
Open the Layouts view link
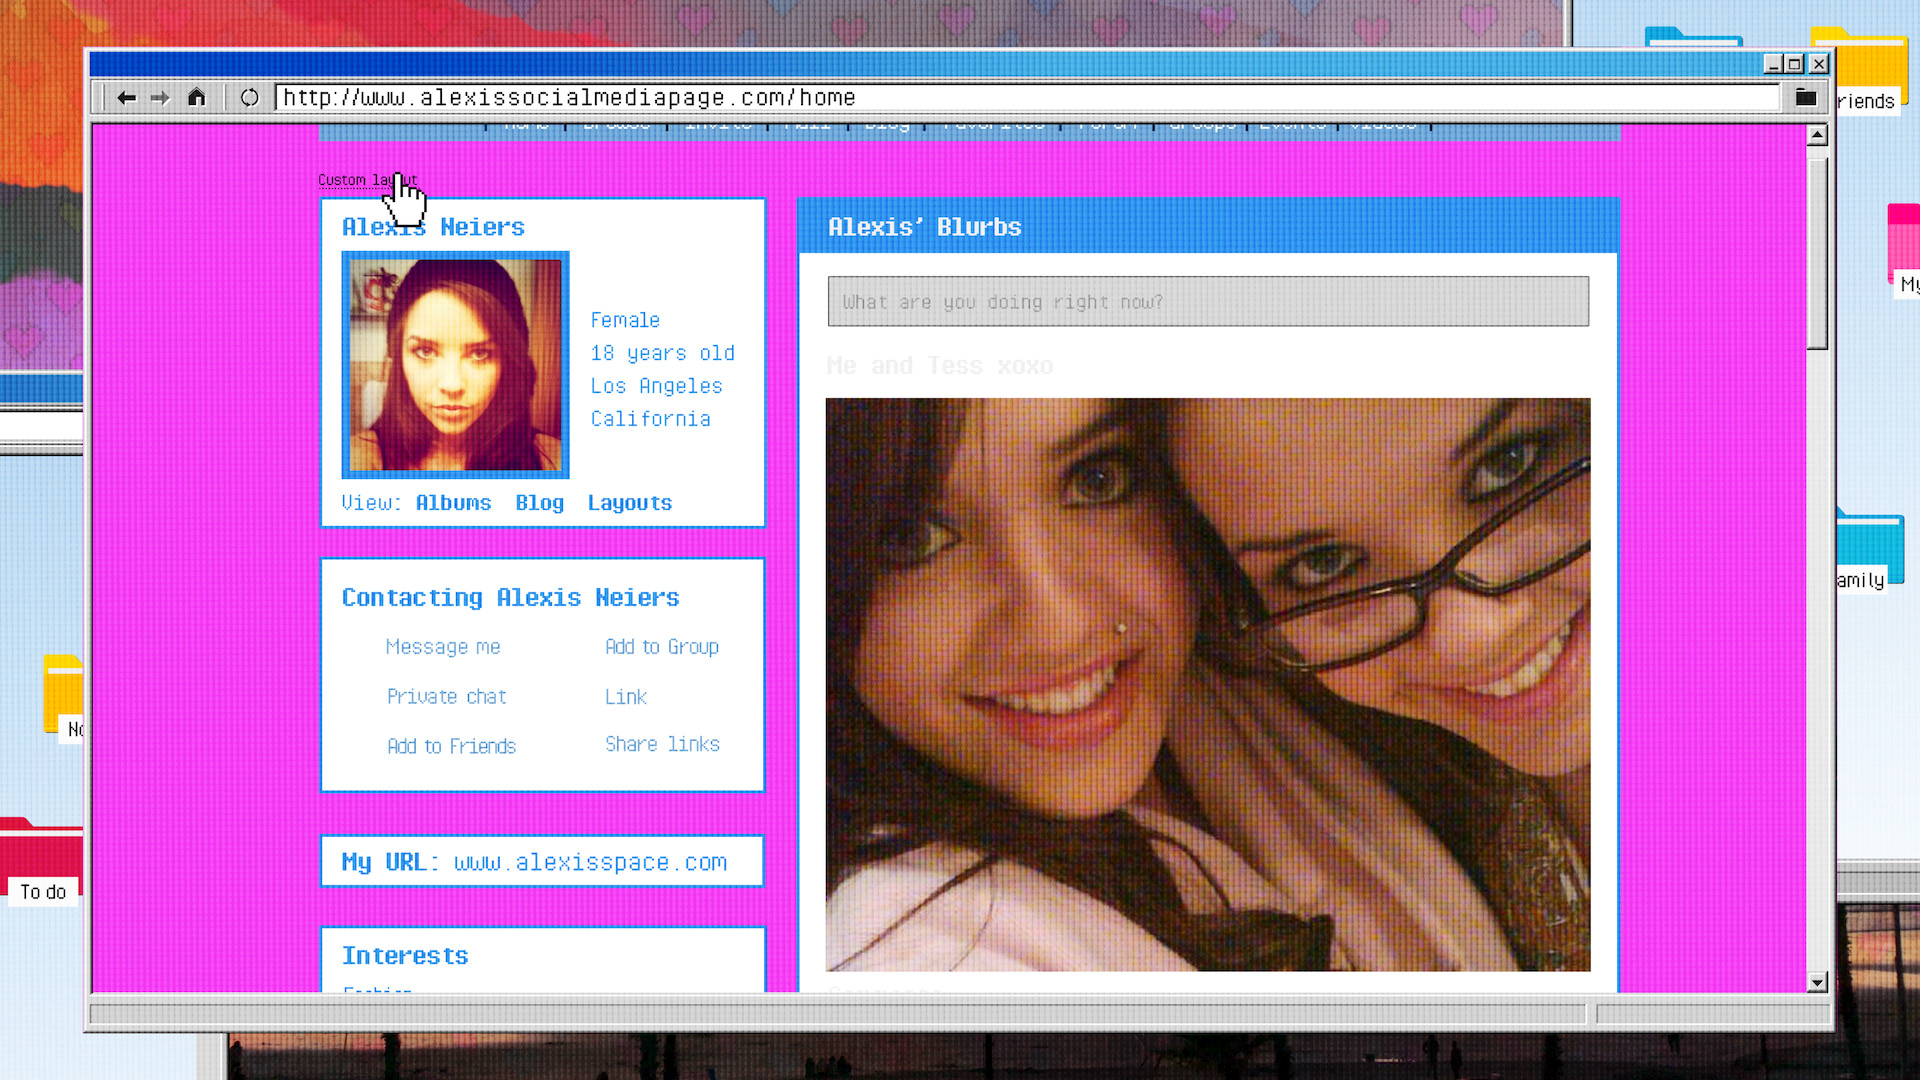[x=629, y=503]
